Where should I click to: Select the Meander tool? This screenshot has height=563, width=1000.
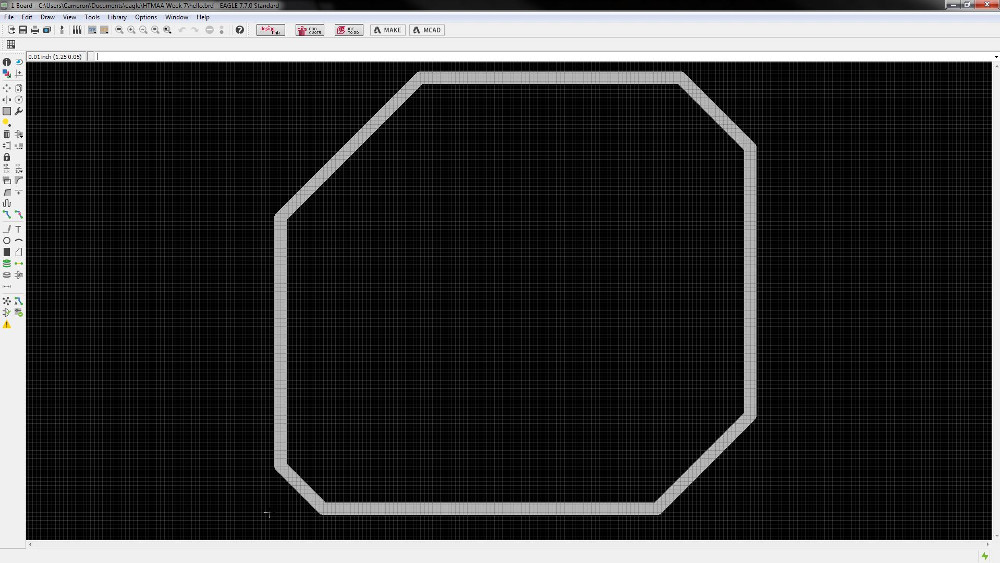[x=7, y=203]
